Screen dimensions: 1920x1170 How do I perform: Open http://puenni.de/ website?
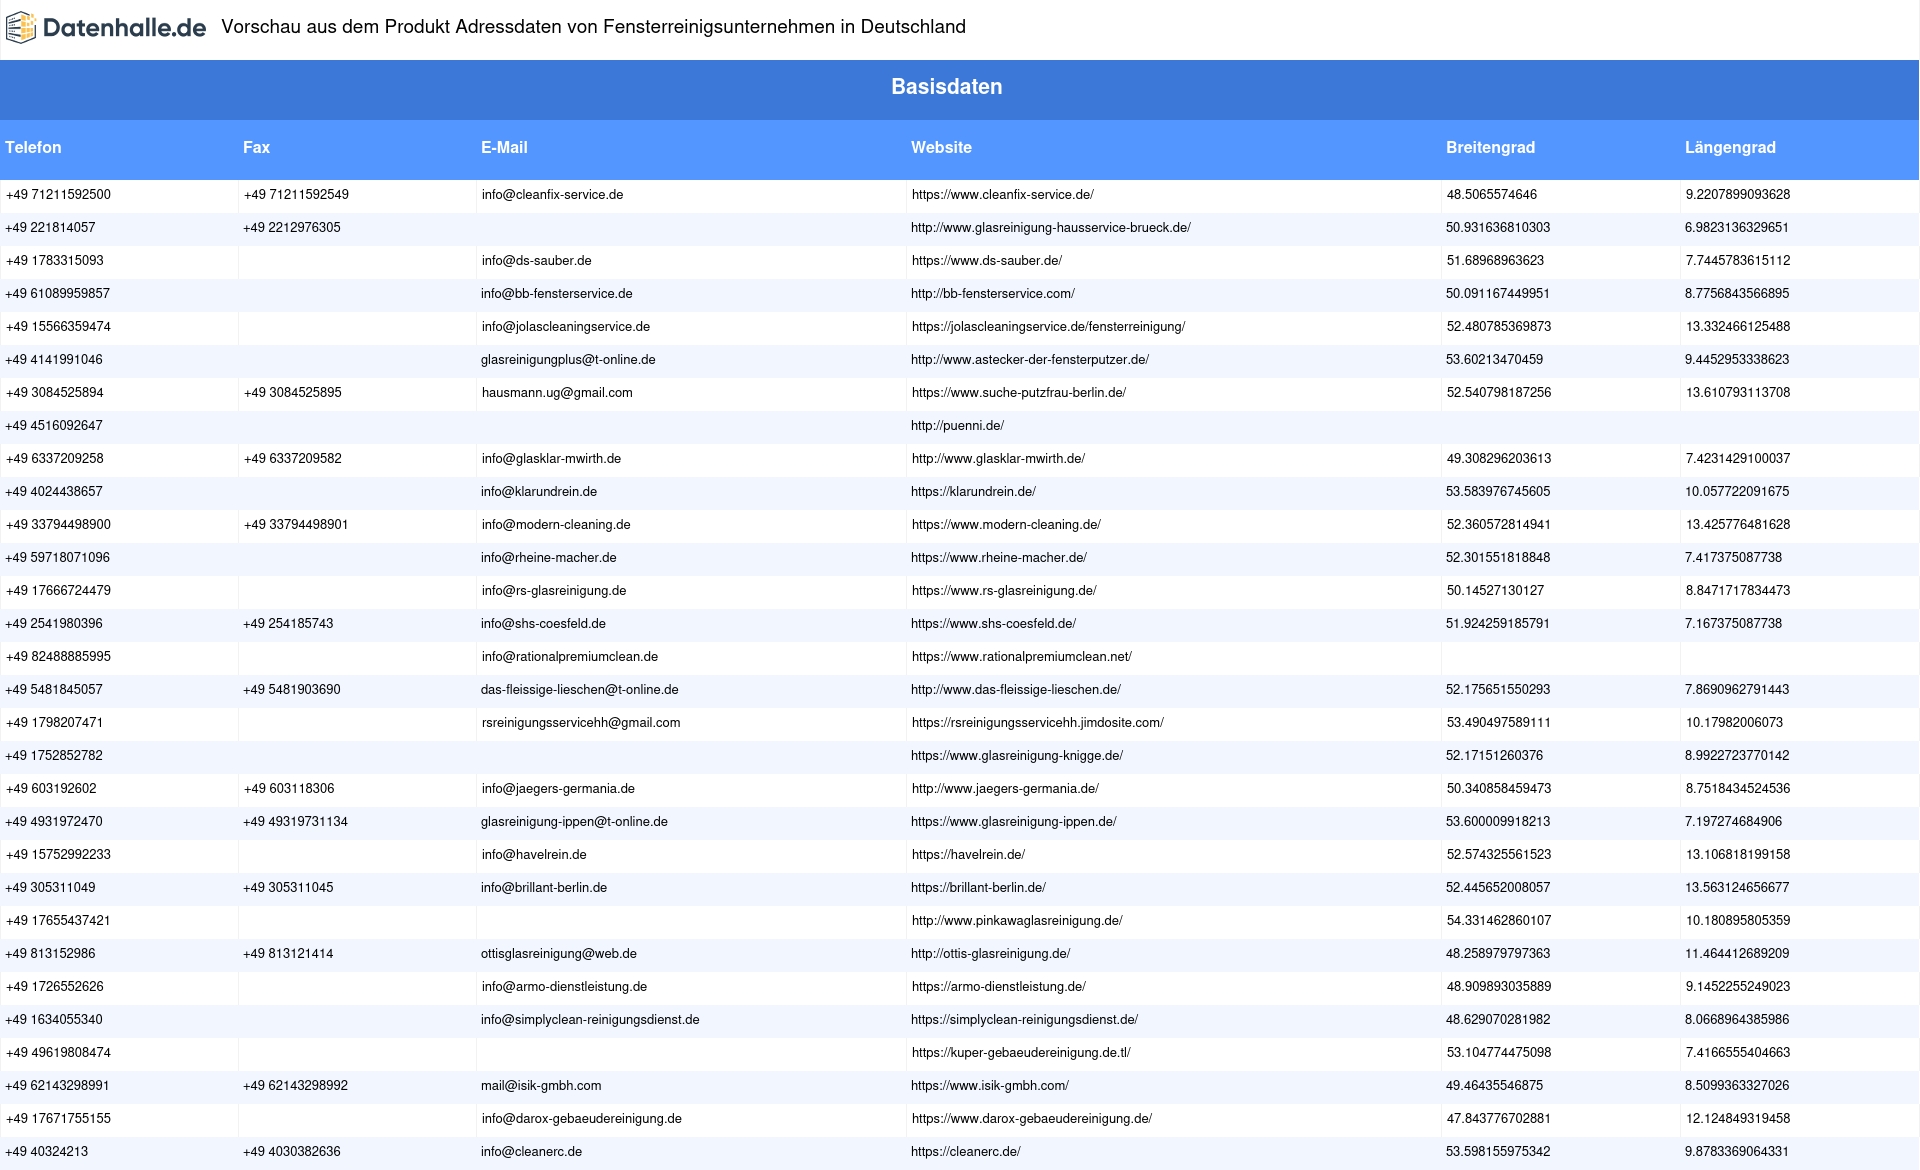[957, 426]
